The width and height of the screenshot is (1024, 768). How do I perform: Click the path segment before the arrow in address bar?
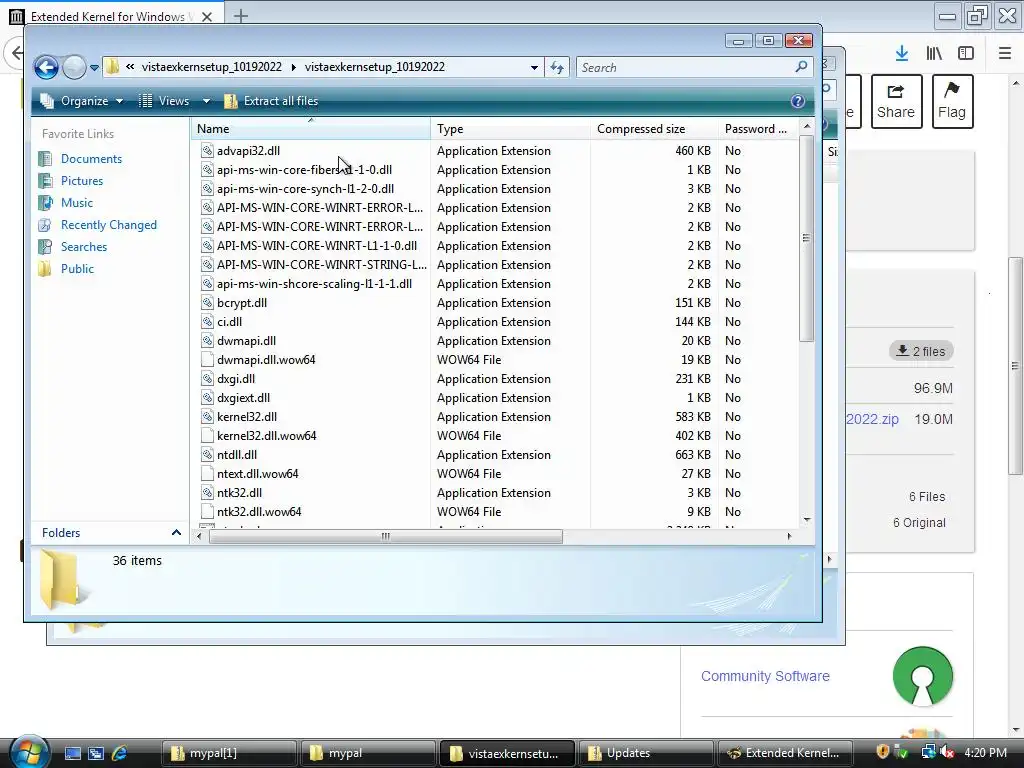pyautogui.click(x=212, y=67)
